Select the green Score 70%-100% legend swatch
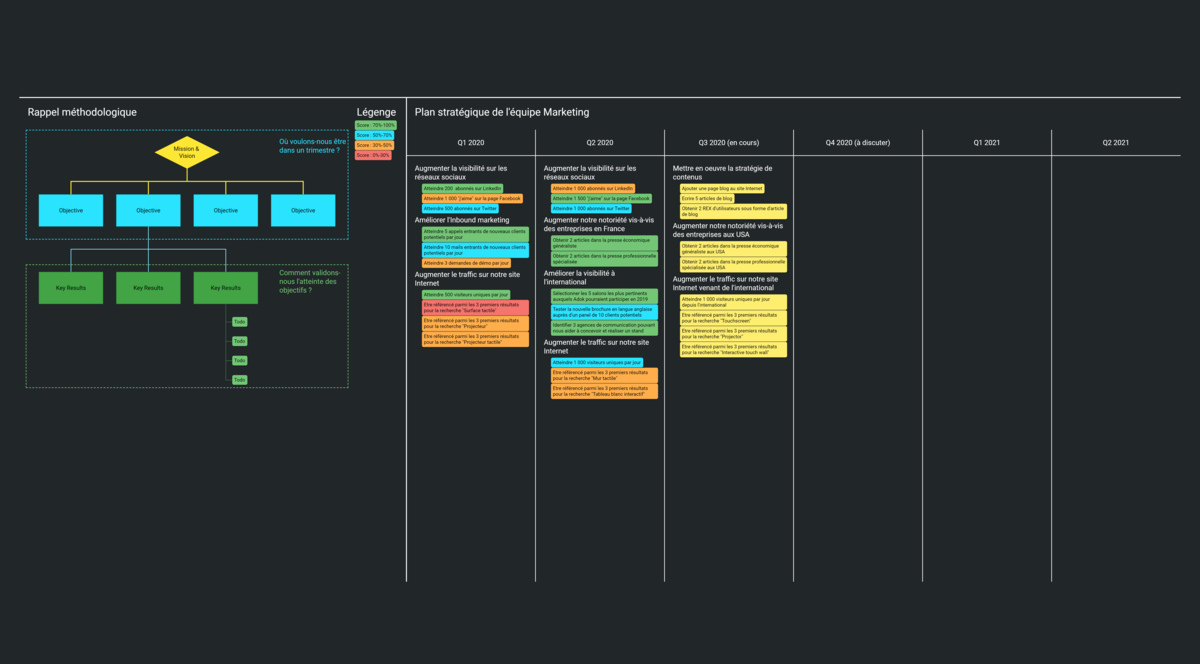This screenshot has width=1200, height=664. (x=375, y=125)
